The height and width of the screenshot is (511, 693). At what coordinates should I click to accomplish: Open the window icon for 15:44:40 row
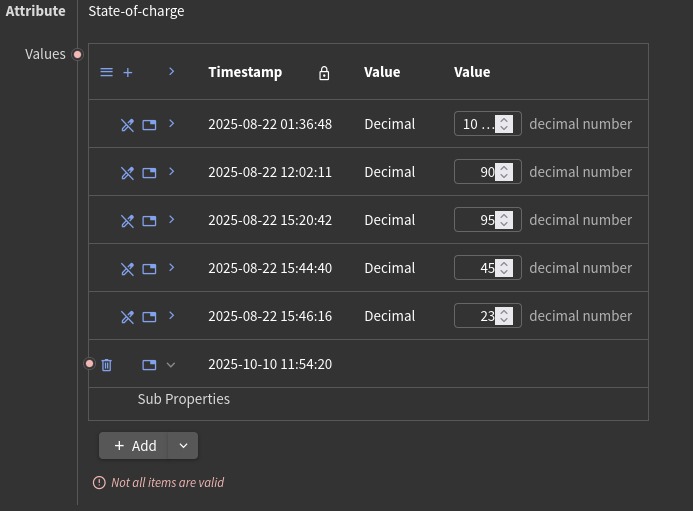click(149, 269)
